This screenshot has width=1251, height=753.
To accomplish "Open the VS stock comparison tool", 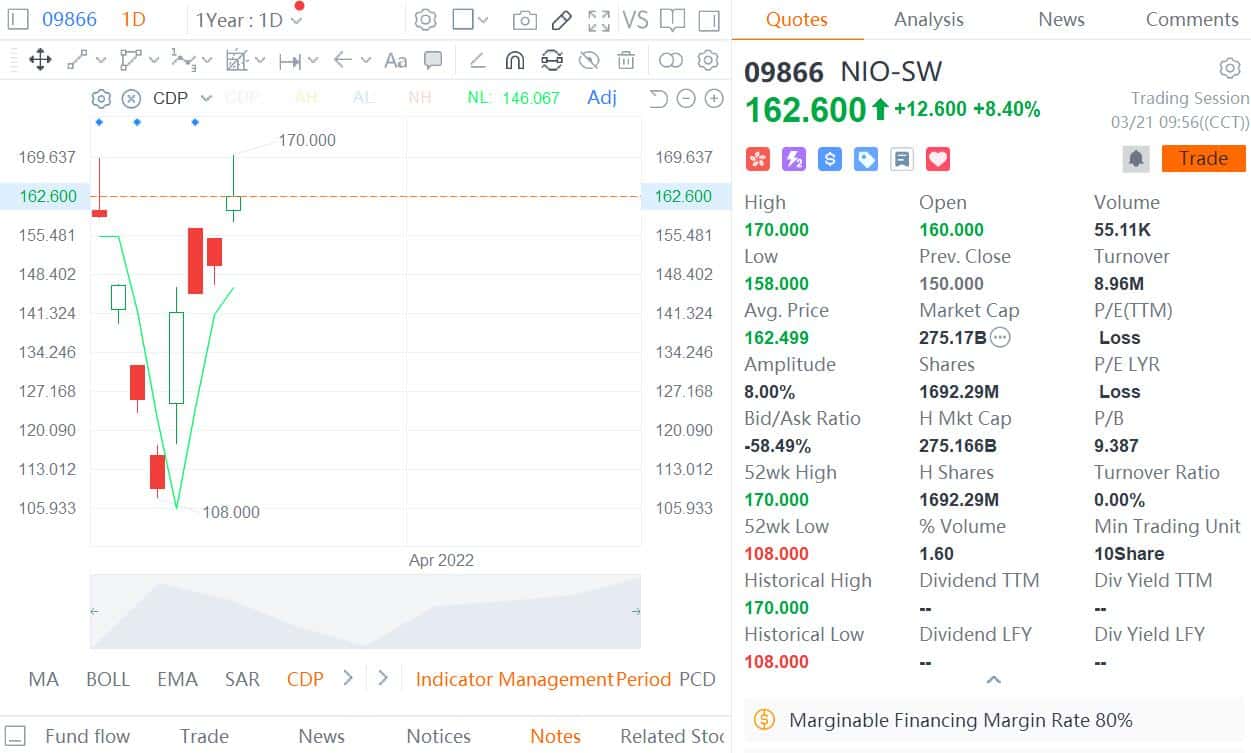I will [x=637, y=19].
